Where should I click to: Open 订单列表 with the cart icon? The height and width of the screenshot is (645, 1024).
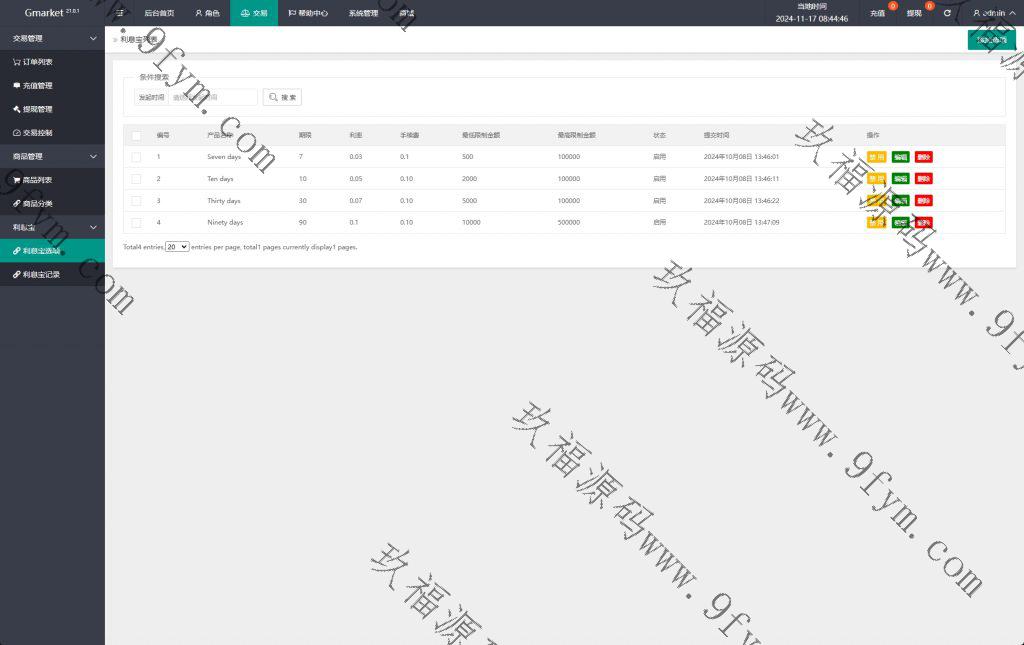[x=38, y=62]
